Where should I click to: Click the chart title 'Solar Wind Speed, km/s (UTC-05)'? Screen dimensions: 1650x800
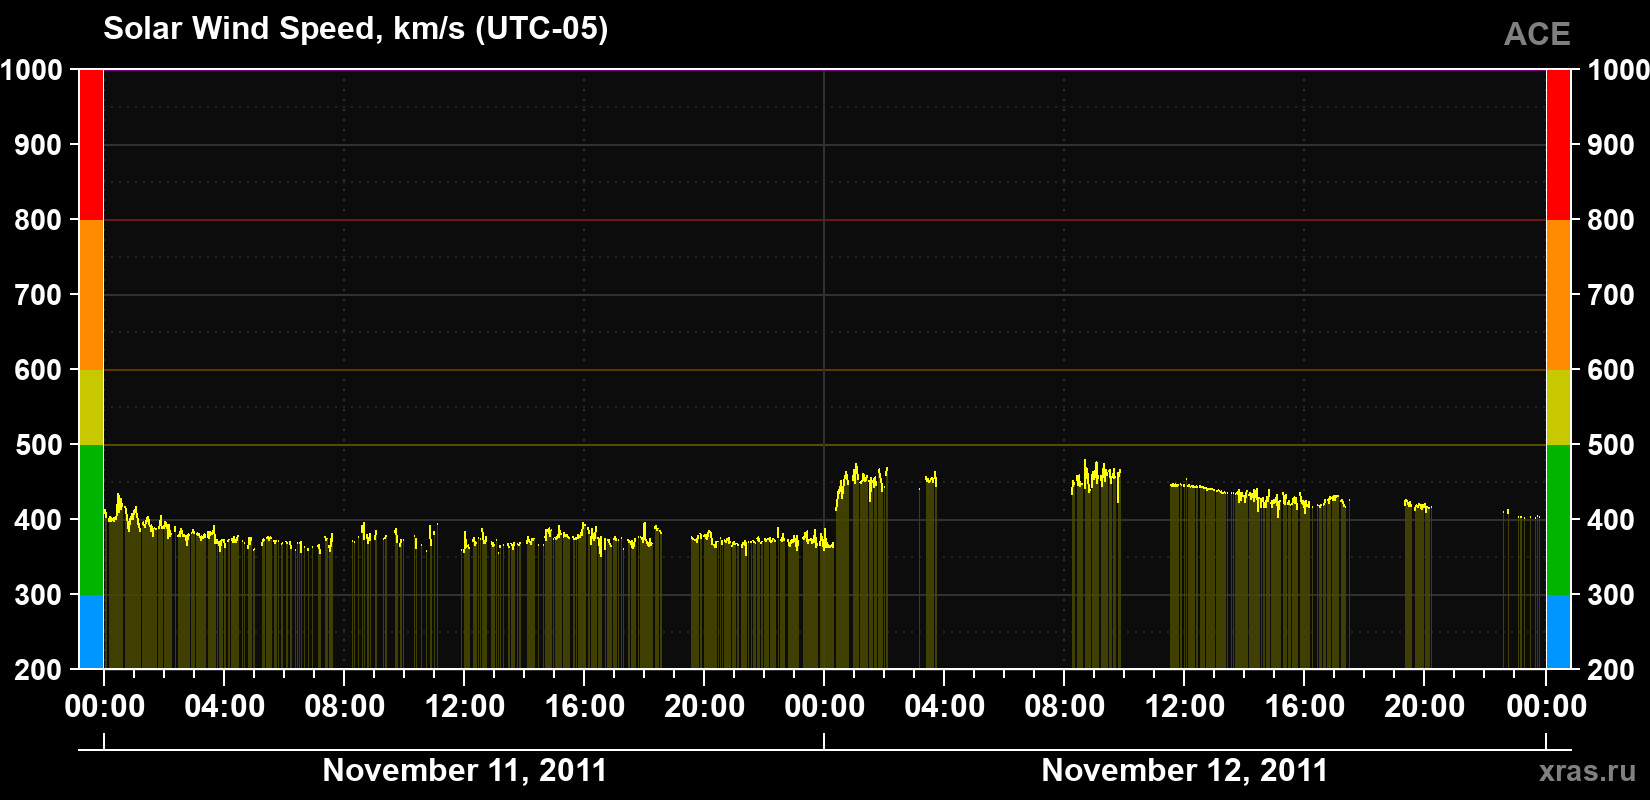(x=355, y=29)
